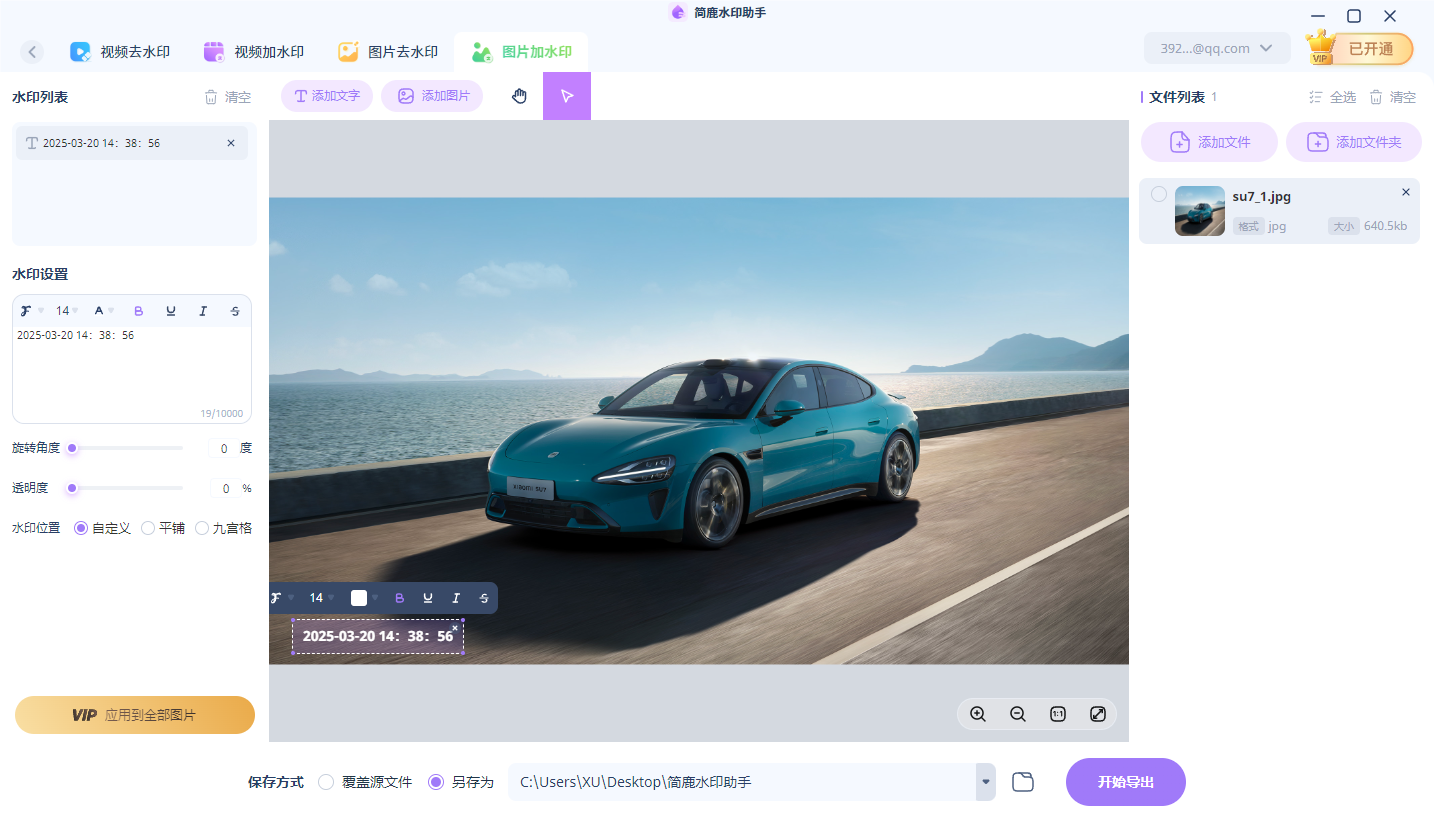
Task: Open font size dropdown on canvas toolbar
Action: coord(321,598)
